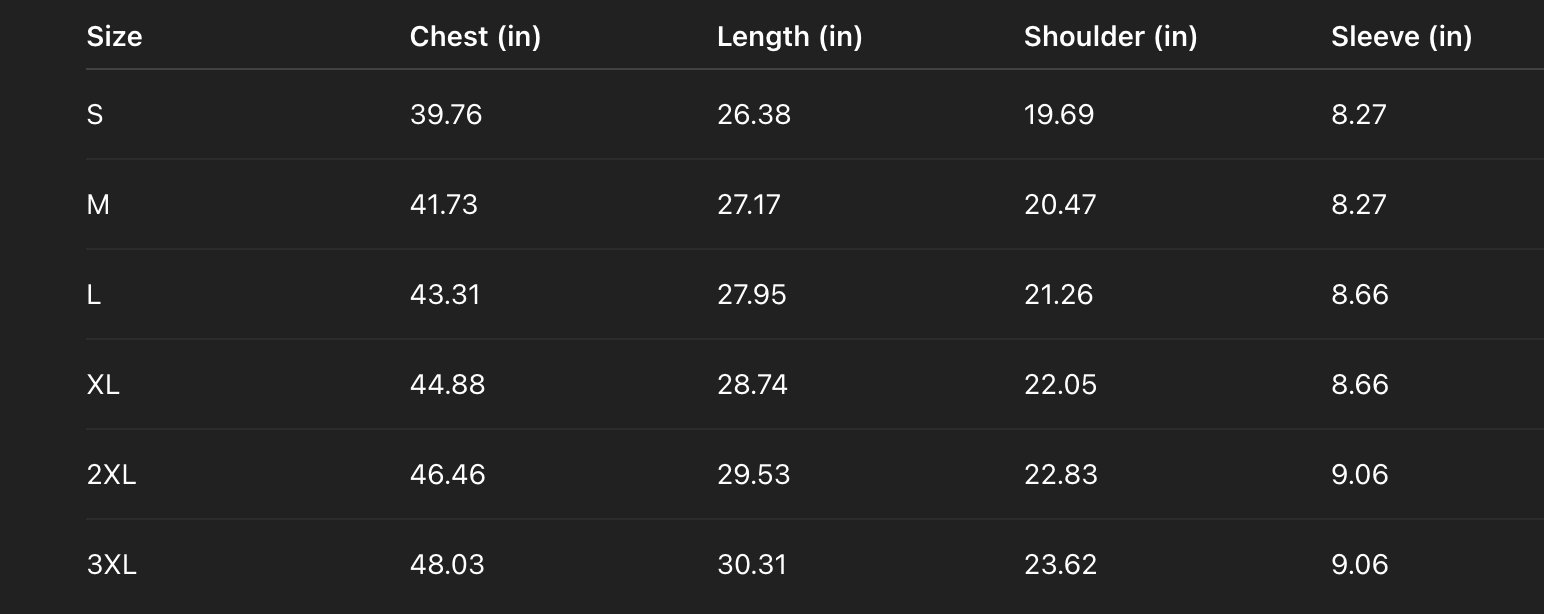
Task: Click chest value 46.46 for 2XL
Action: (x=448, y=475)
